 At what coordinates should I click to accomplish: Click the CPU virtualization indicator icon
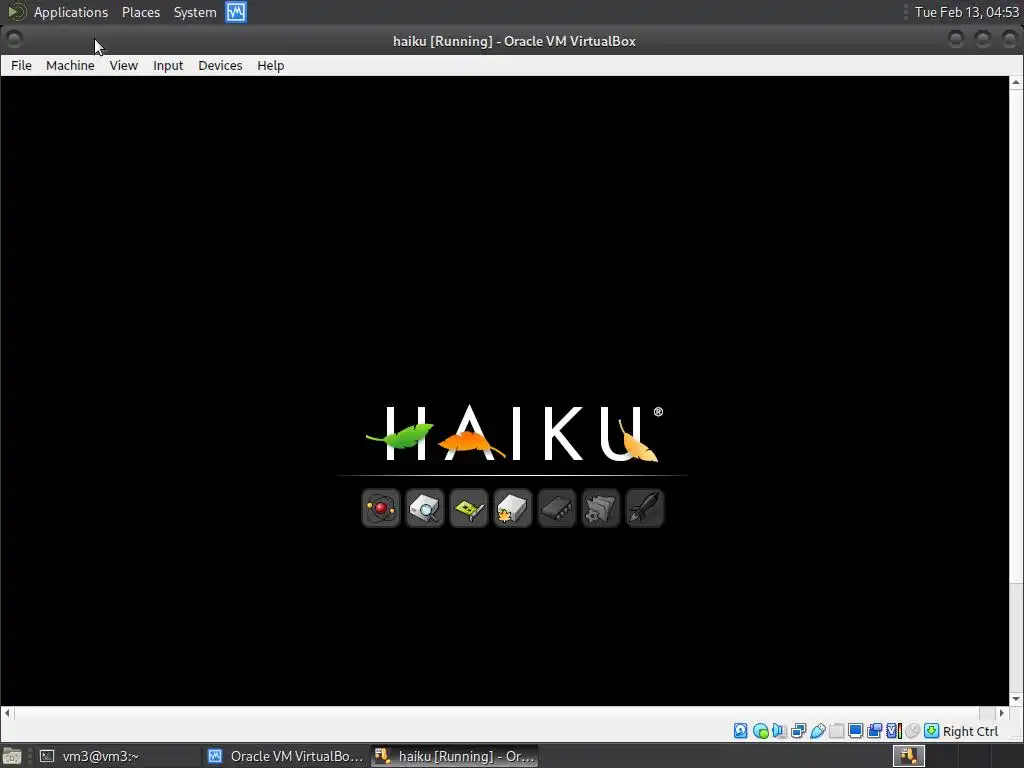(894, 731)
